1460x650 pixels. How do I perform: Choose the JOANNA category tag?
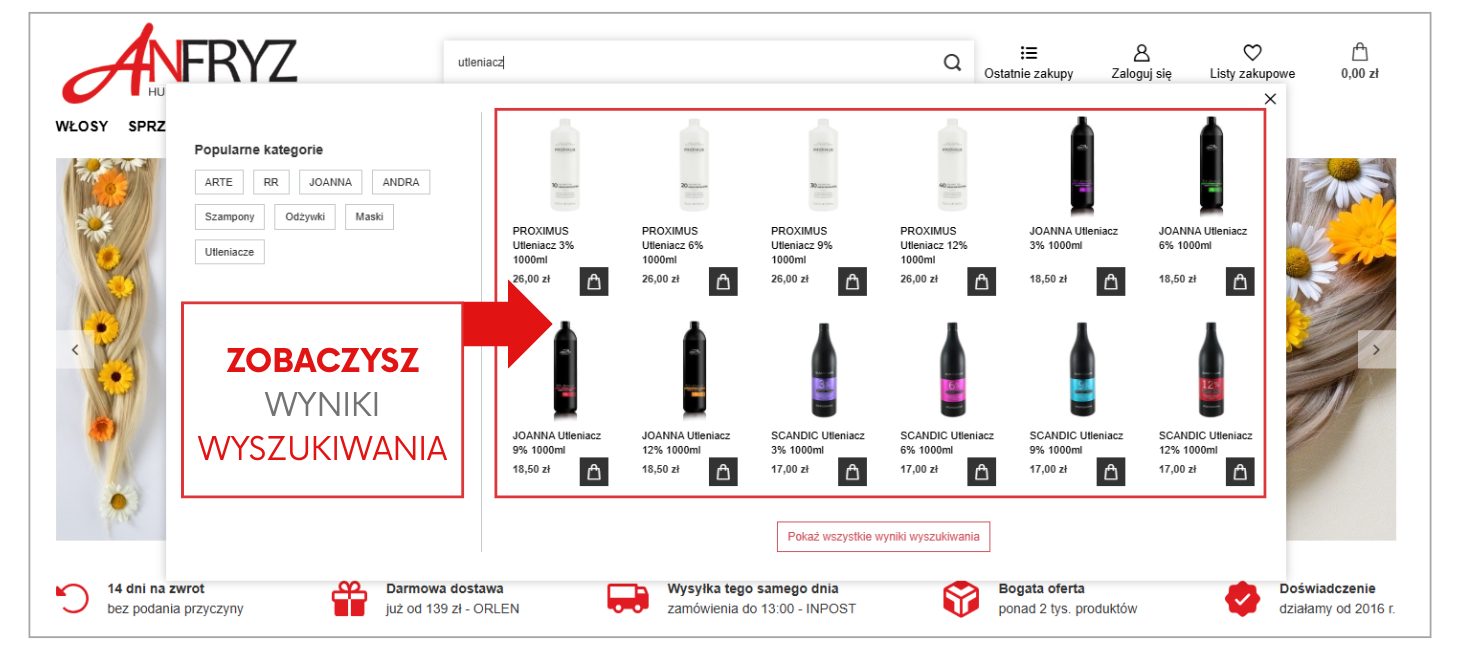click(x=330, y=182)
